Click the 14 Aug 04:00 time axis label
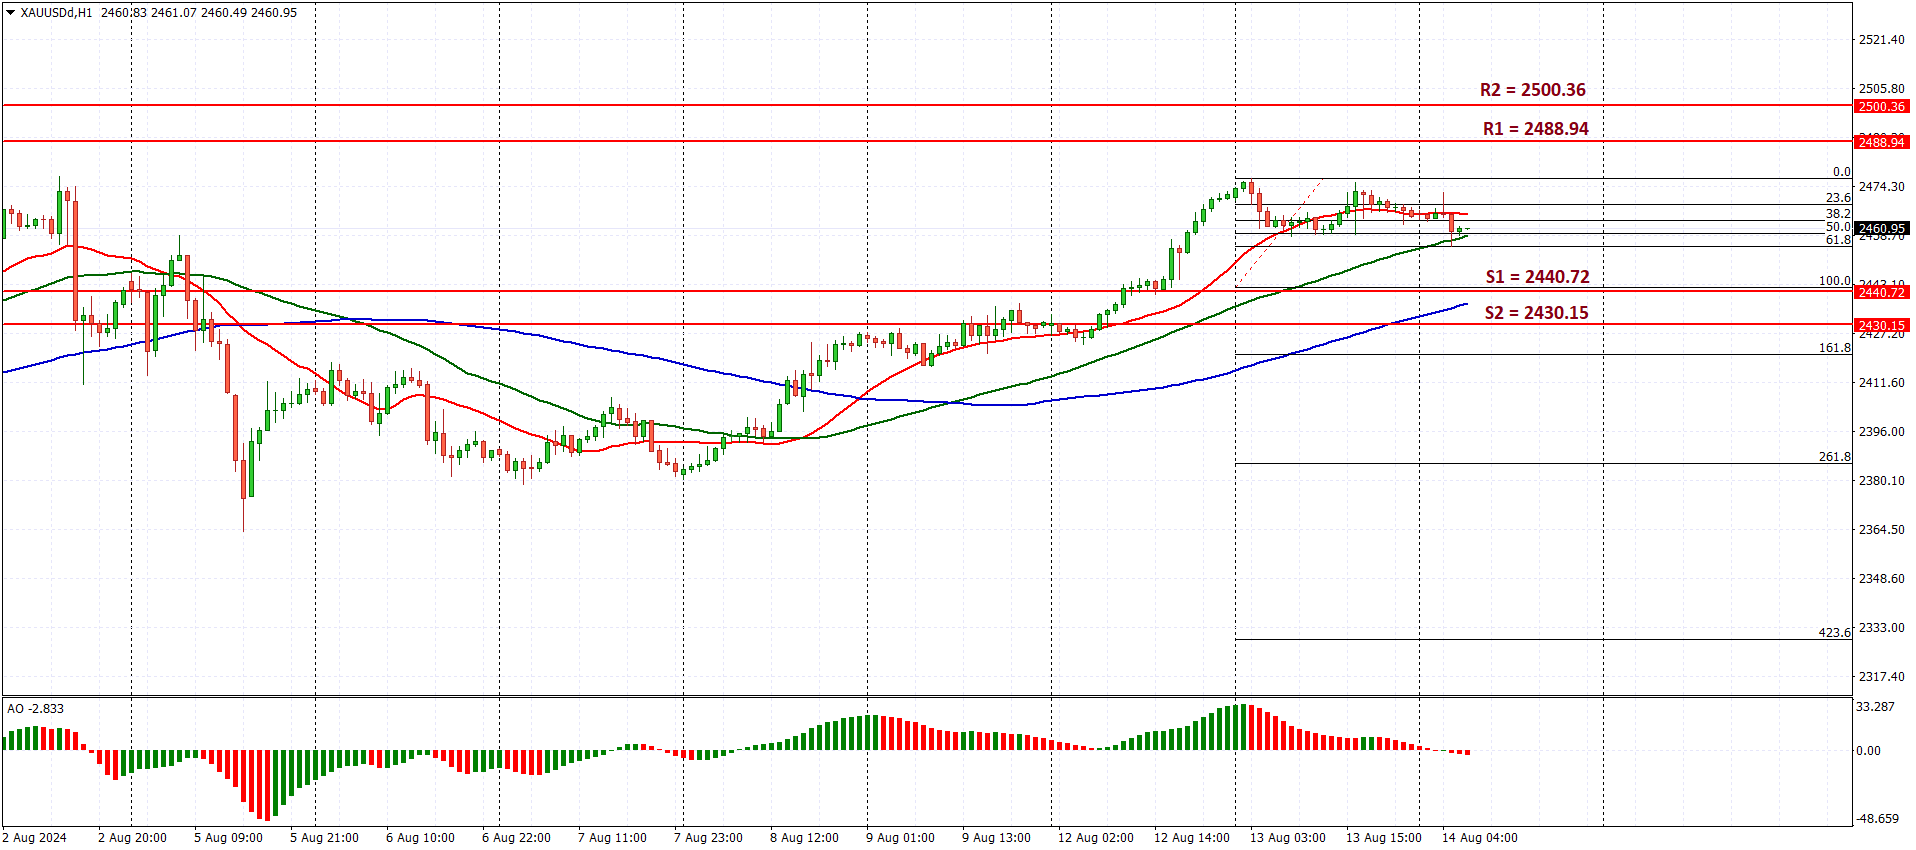This screenshot has height=850, width=1916. coord(1479,838)
